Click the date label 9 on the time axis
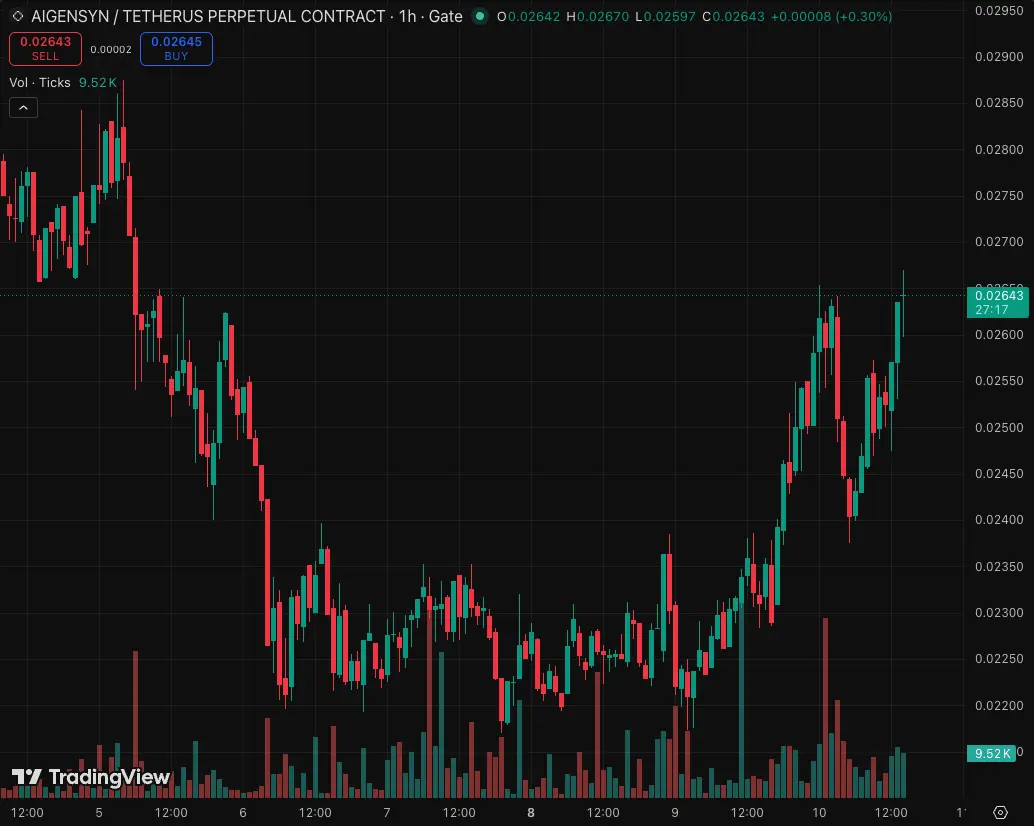Image resolution: width=1034 pixels, height=826 pixels. [675, 813]
